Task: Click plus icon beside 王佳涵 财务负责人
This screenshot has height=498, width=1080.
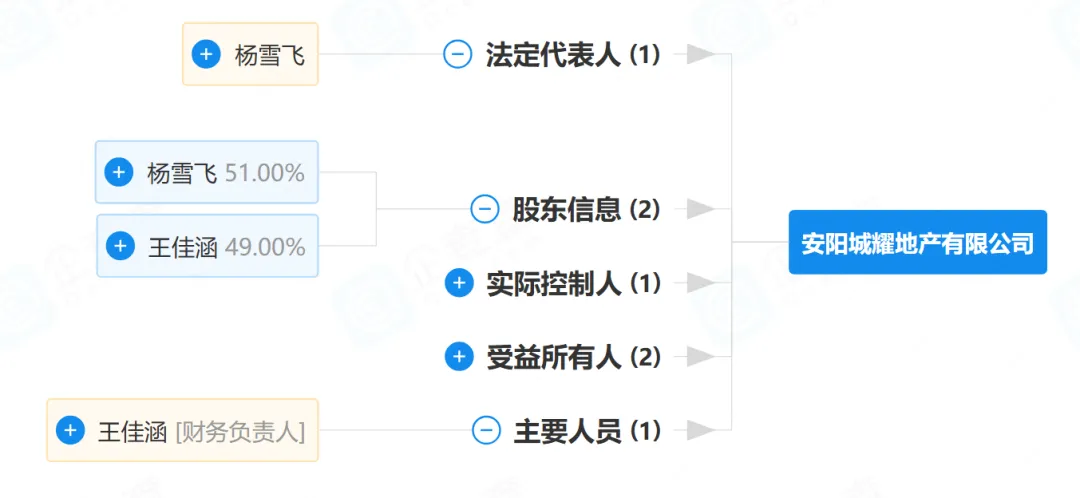Action: tap(70, 431)
